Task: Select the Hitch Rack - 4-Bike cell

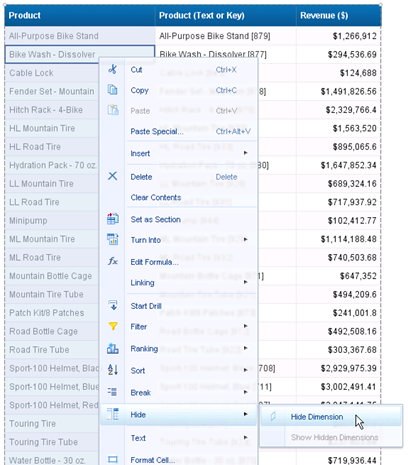Action: [x=52, y=110]
